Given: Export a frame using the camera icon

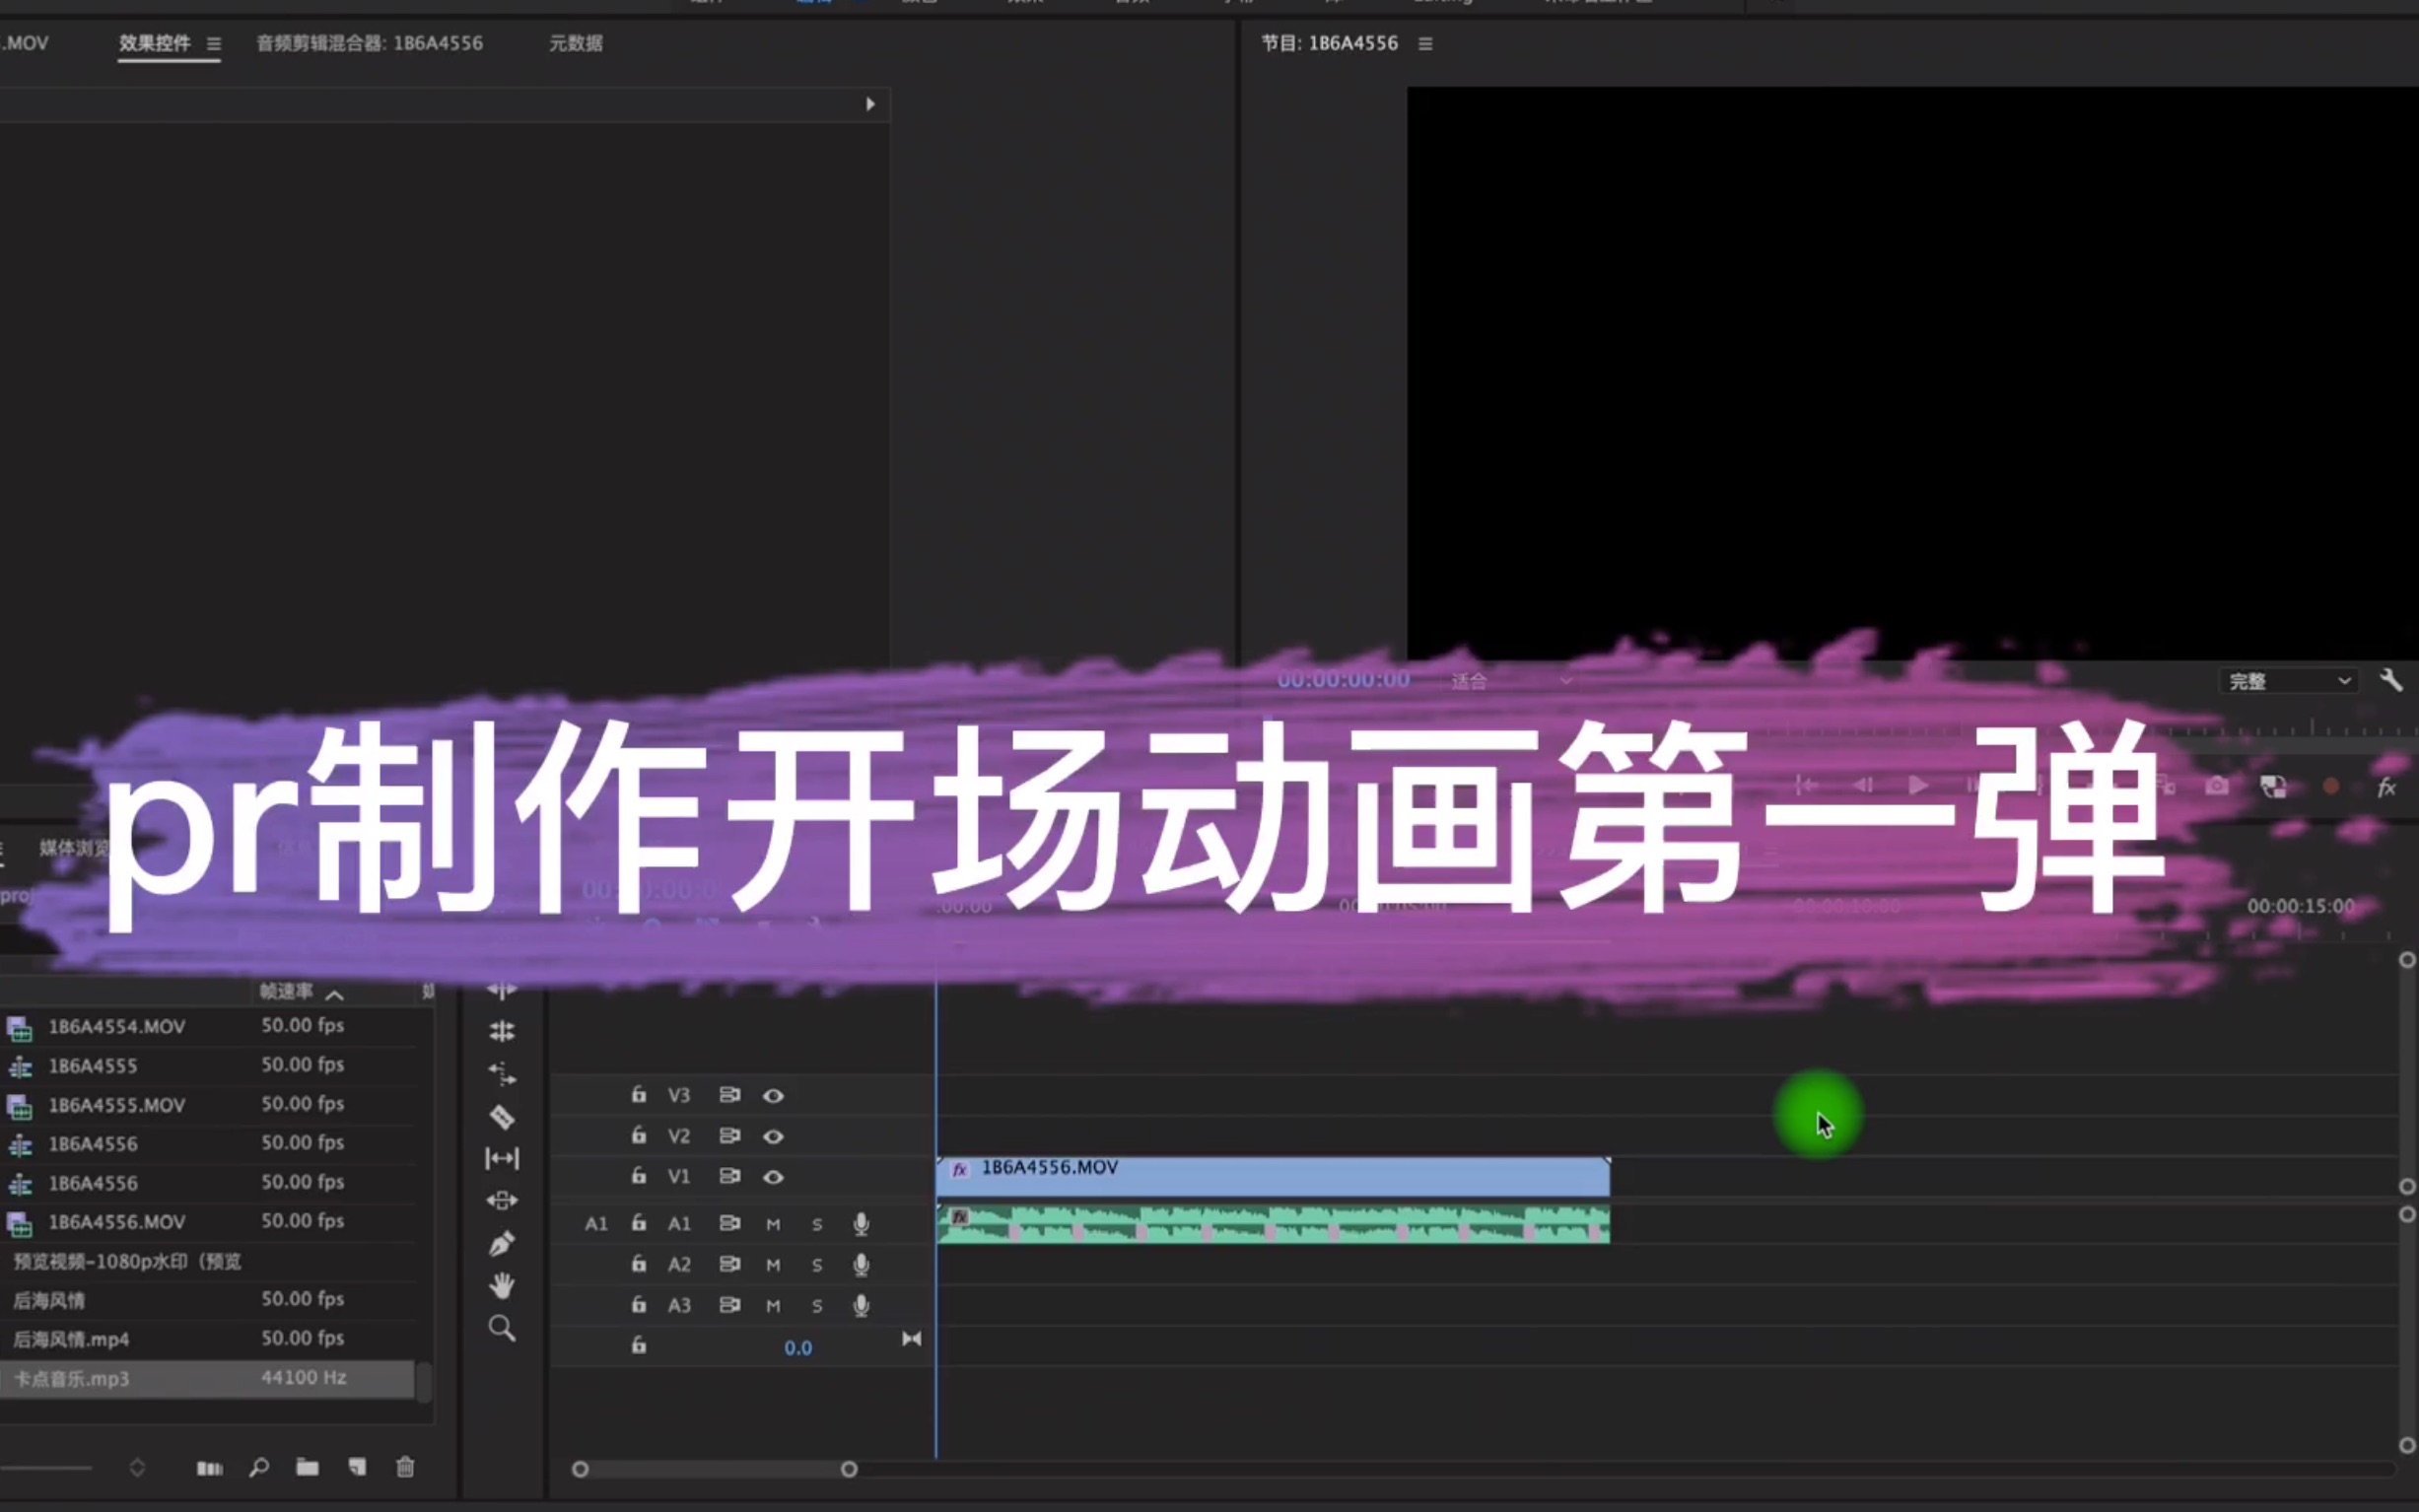Looking at the screenshot, I should 2216,785.
